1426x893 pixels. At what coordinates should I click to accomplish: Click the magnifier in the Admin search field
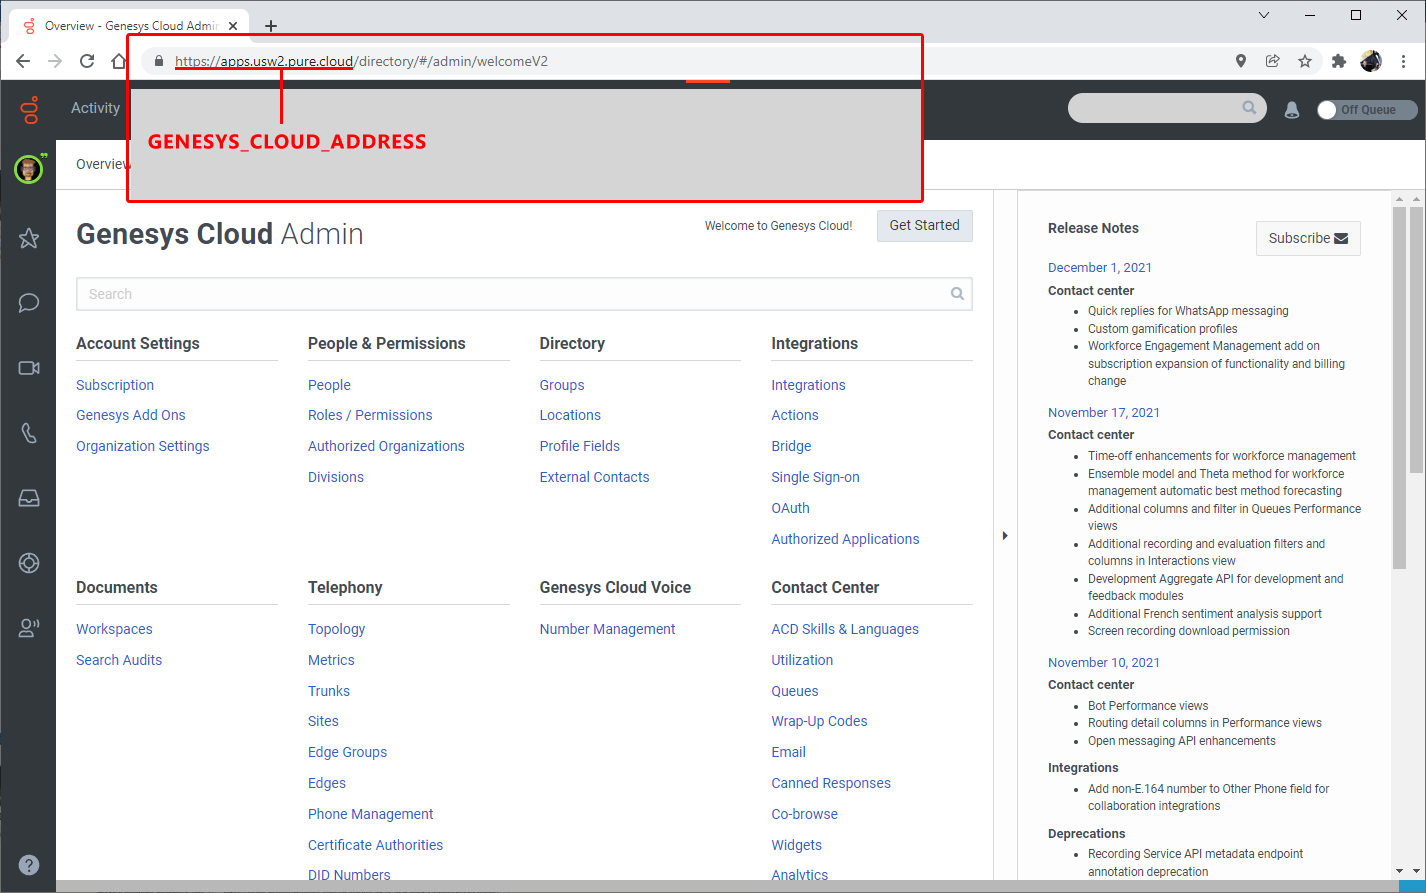957,294
